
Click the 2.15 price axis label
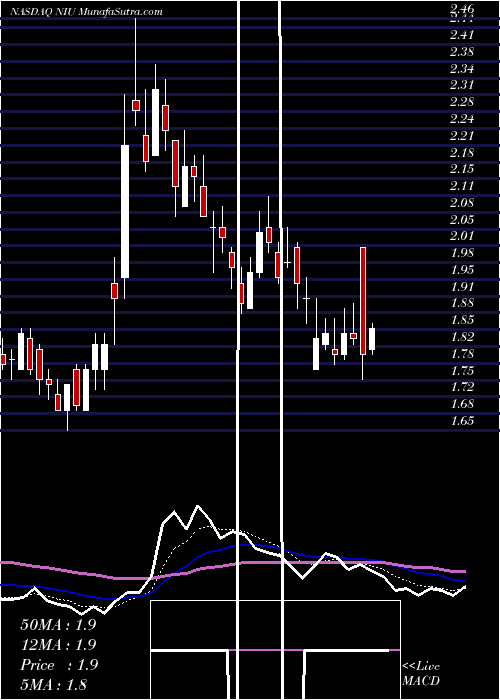(461, 169)
